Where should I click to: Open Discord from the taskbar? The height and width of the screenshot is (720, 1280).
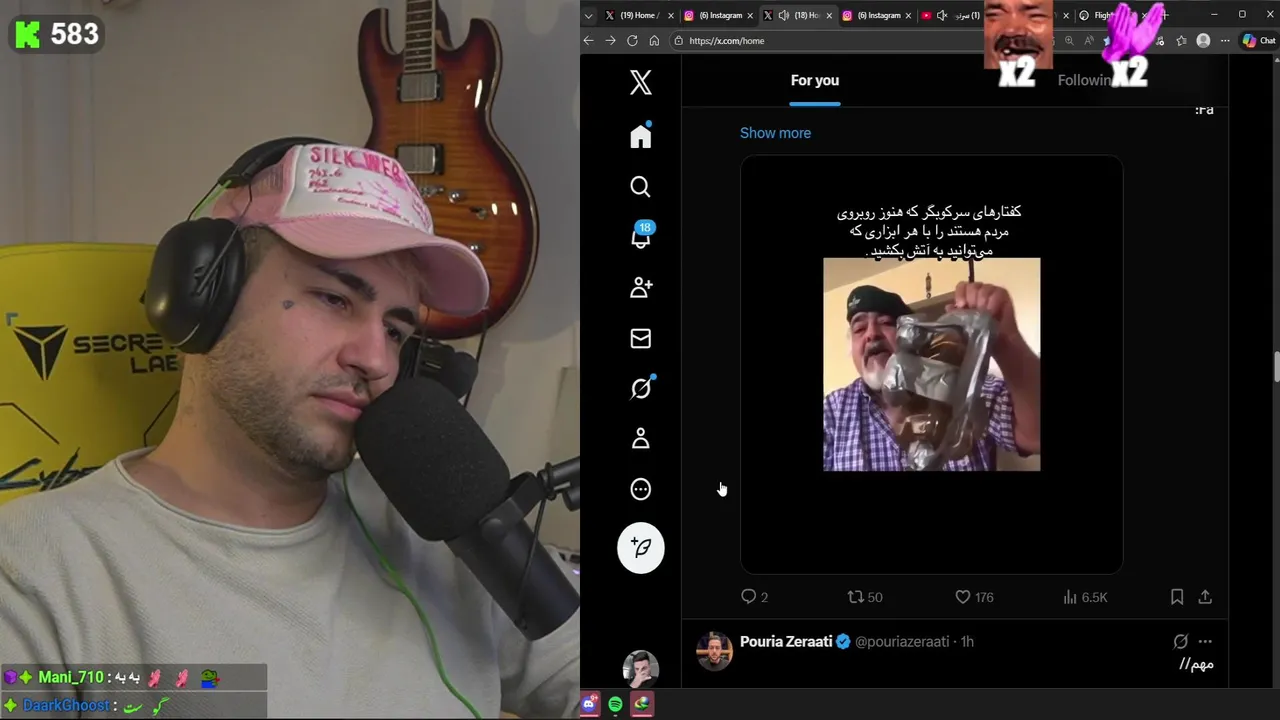590,704
